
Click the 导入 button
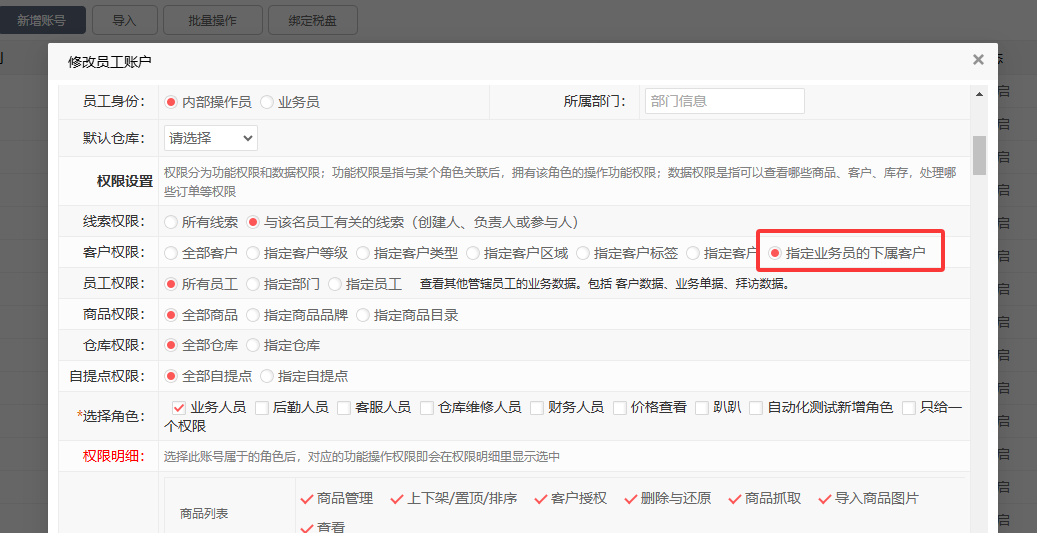(124, 19)
